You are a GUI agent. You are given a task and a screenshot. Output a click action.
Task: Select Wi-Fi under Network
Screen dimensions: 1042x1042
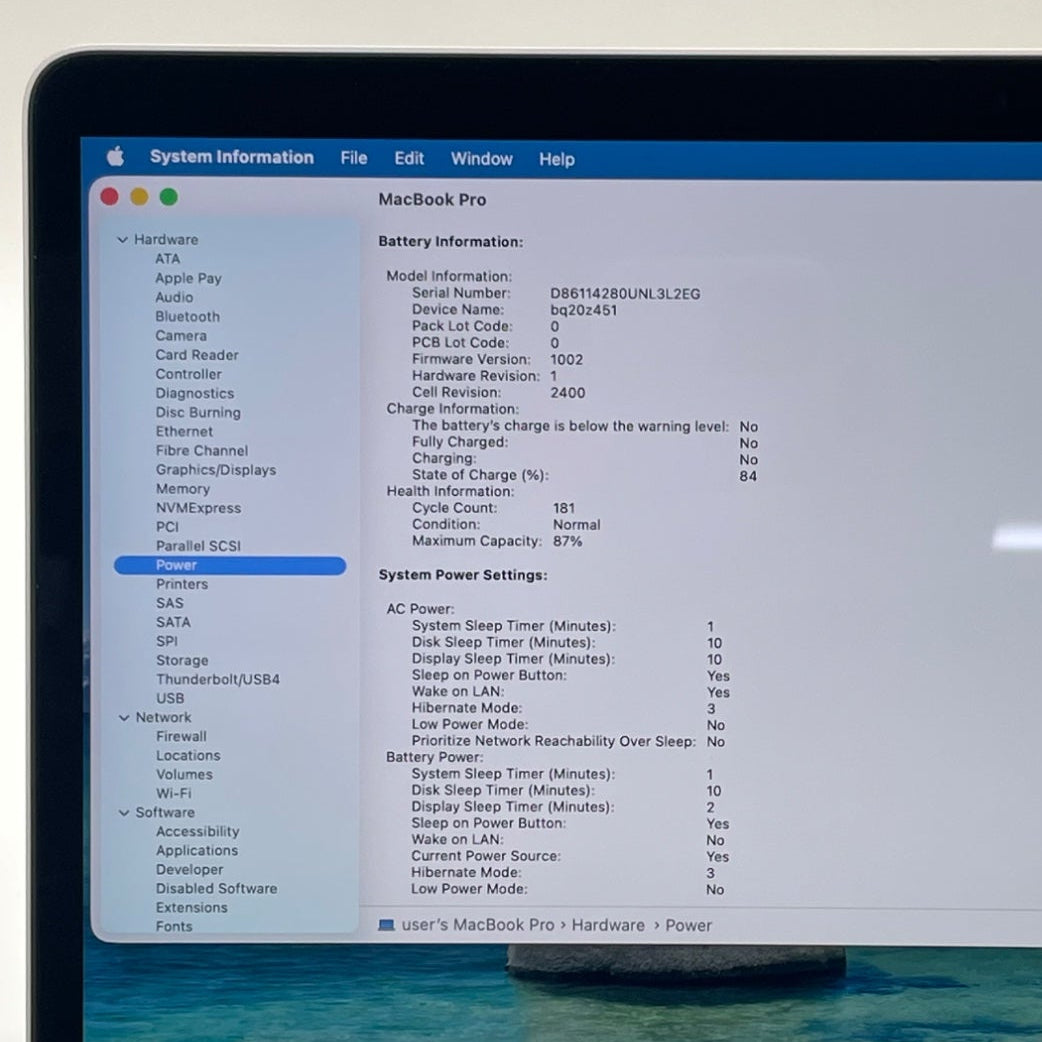point(173,793)
